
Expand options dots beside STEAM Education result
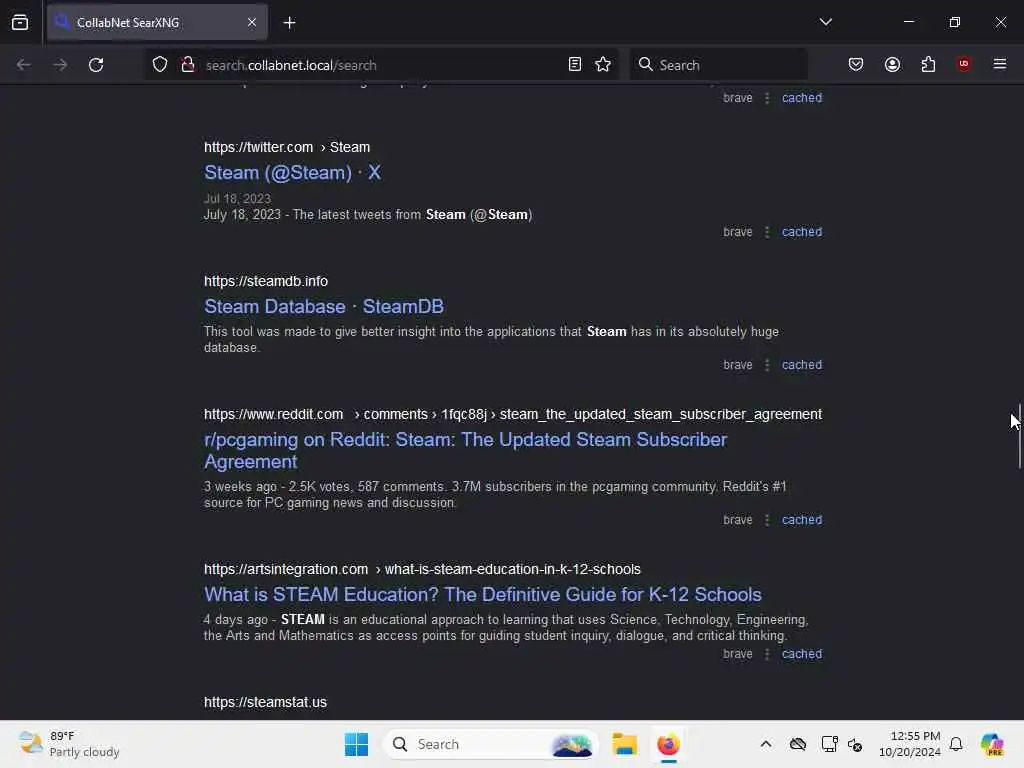[767, 654]
